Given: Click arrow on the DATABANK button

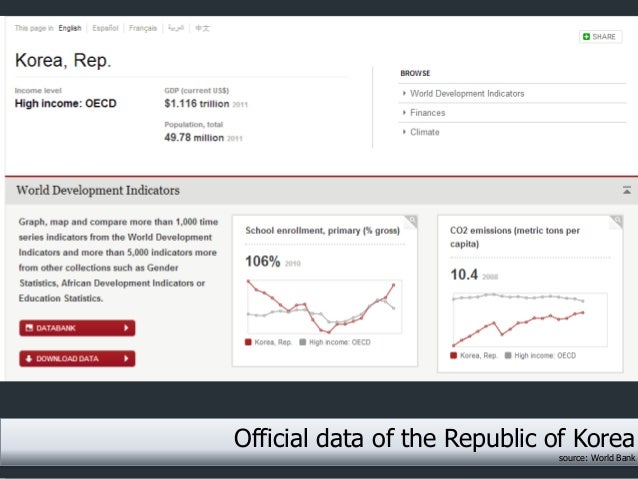Looking at the screenshot, I should click(x=126, y=328).
